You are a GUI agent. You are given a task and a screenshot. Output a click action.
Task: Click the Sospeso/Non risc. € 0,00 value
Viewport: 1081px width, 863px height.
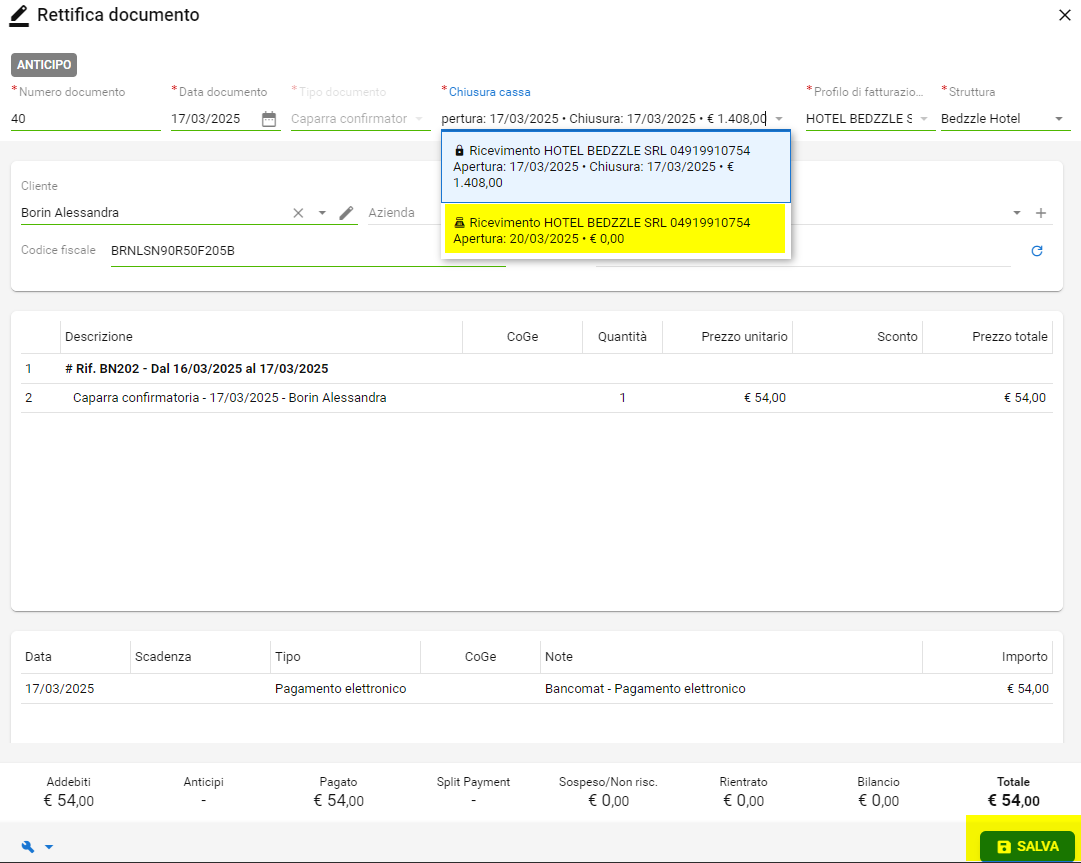click(x=608, y=800)
